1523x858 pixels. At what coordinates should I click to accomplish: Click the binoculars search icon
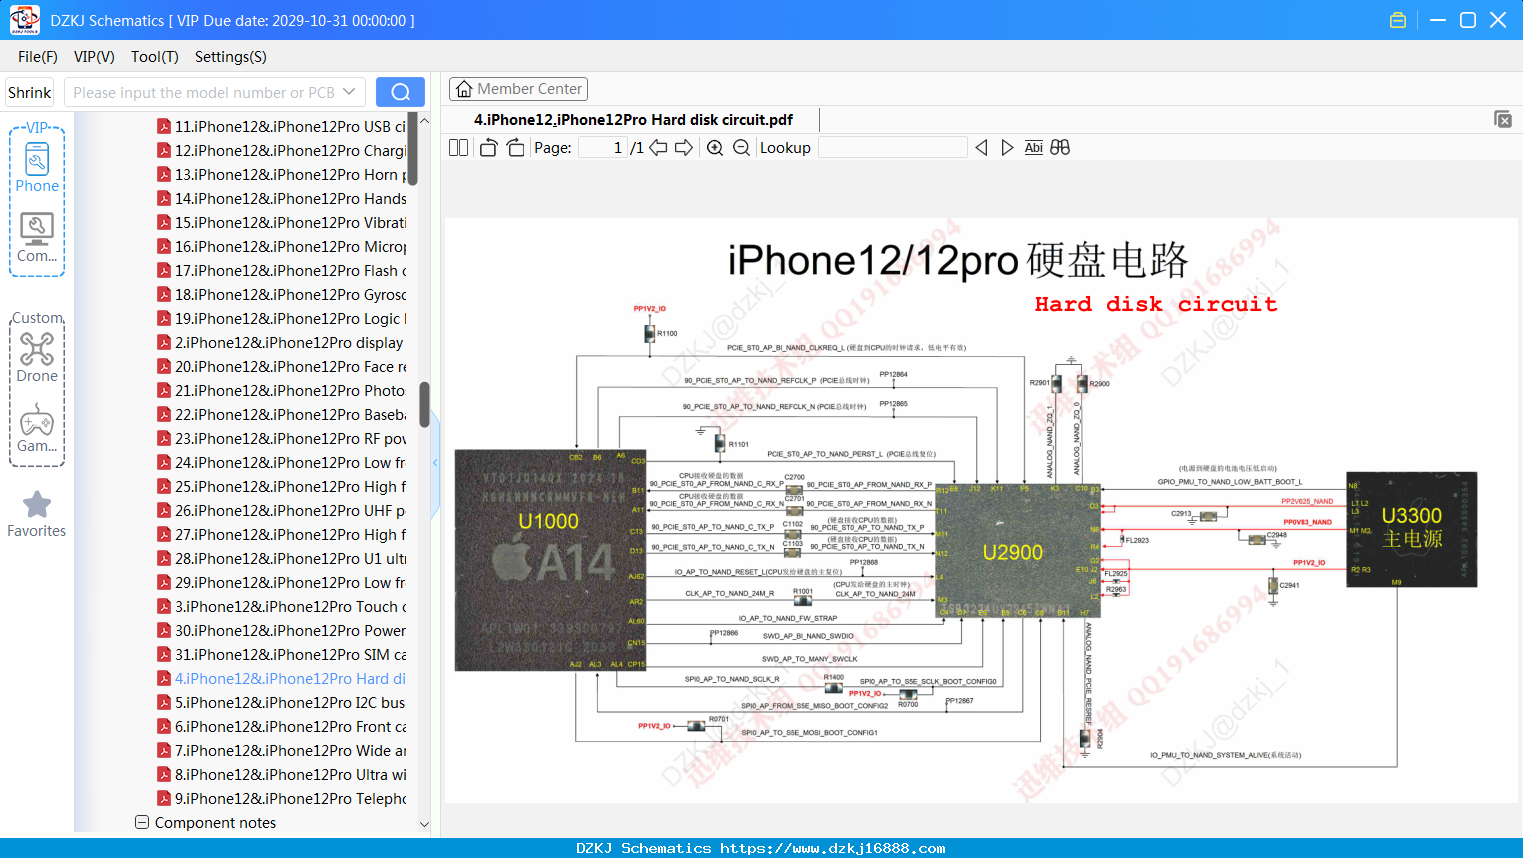(x=1060, y=147)
